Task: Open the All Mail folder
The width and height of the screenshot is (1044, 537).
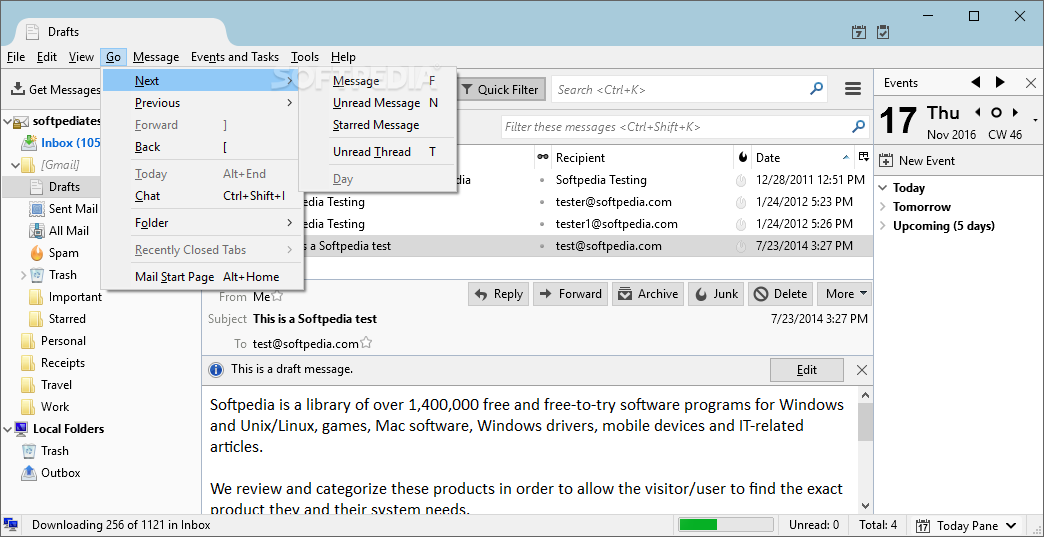Action: [x=69, y=231]
